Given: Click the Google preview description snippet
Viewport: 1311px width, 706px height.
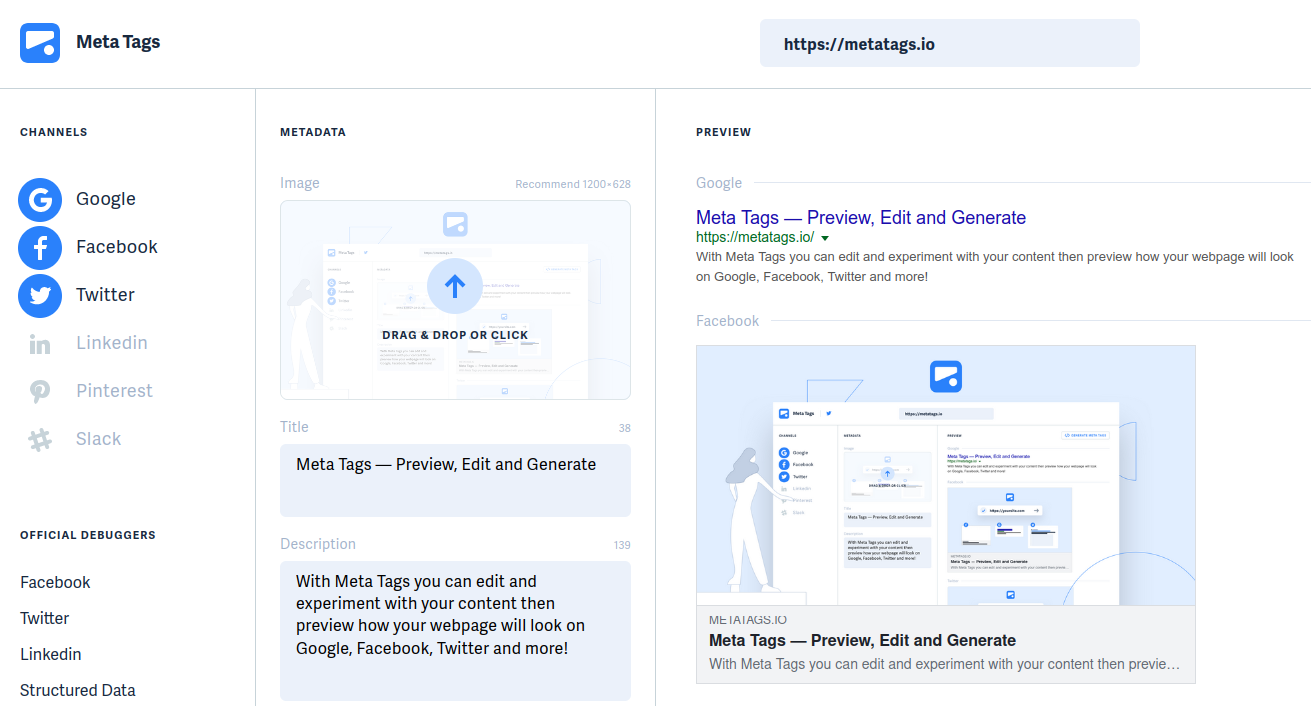Looking at the screenshot, I should (x=995, y=266).
